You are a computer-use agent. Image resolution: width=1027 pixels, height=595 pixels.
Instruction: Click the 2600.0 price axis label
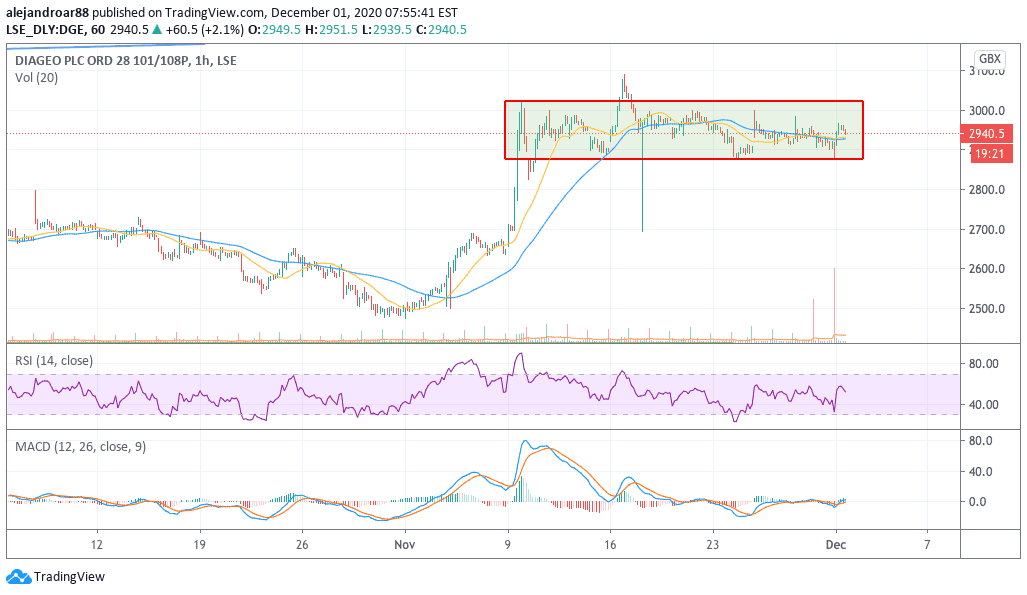[x=986, y=269]
